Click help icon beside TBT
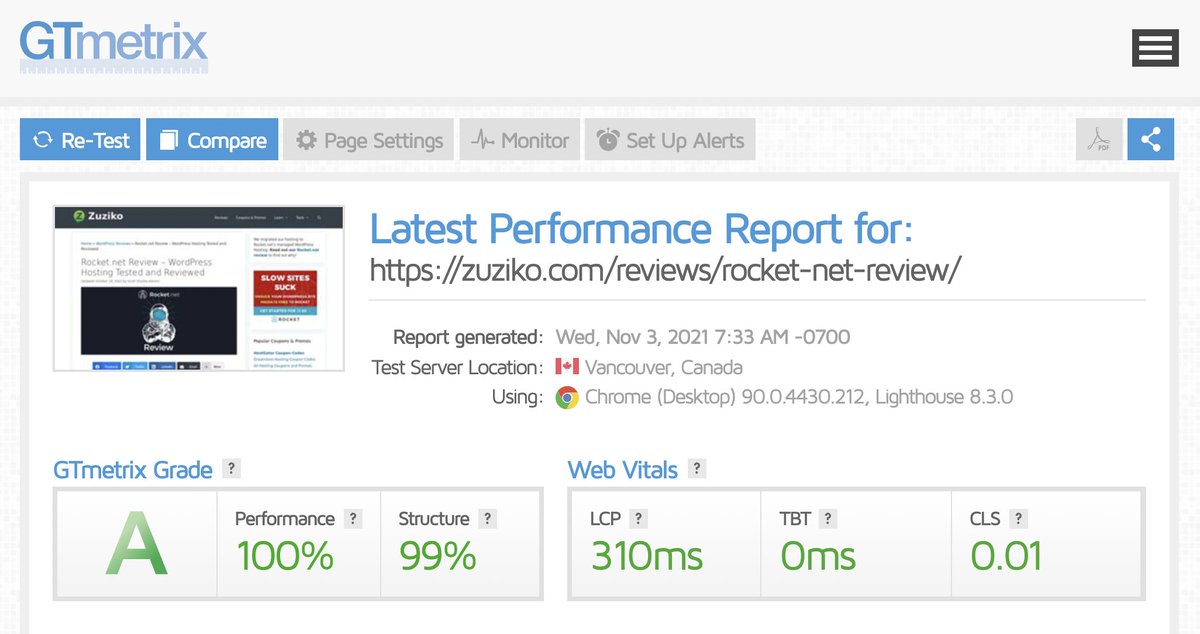 click(828, 519)
